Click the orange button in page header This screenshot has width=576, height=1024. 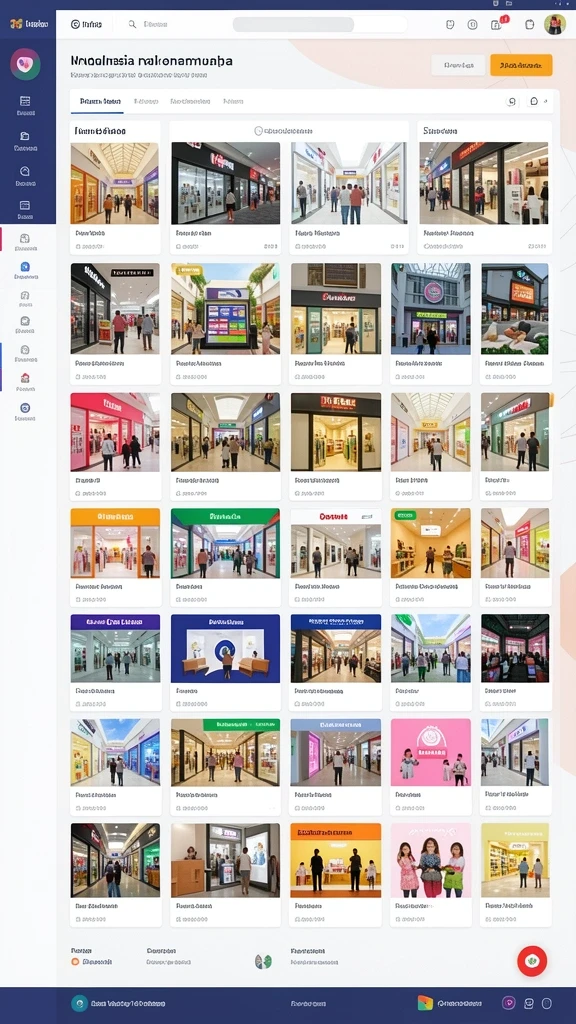point(521,65)
